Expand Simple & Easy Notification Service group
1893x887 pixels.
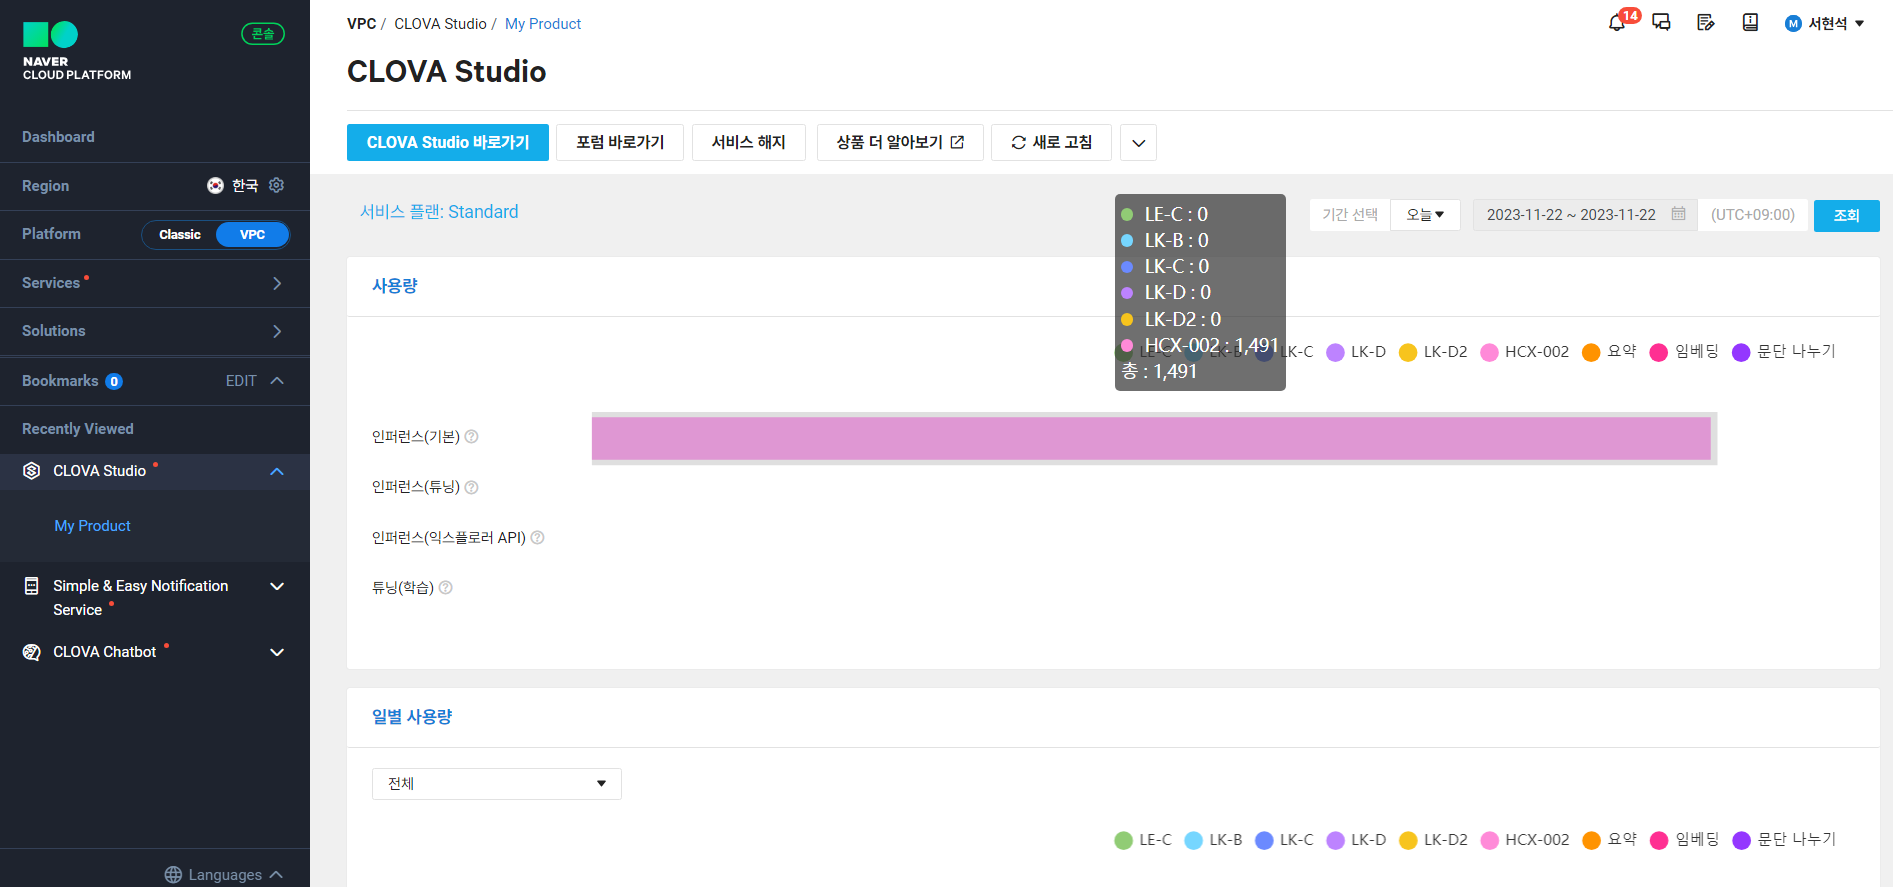click(x=277, y=587)
